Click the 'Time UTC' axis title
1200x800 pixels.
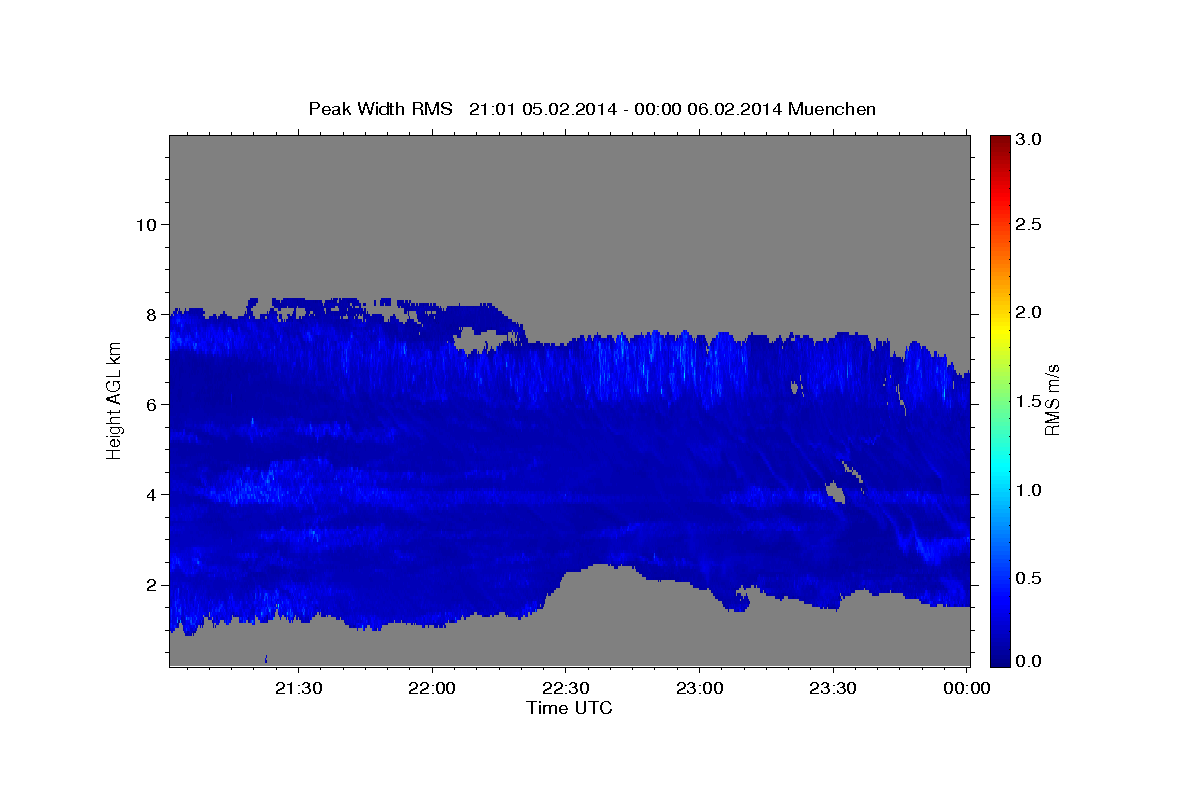pos(569,708)
